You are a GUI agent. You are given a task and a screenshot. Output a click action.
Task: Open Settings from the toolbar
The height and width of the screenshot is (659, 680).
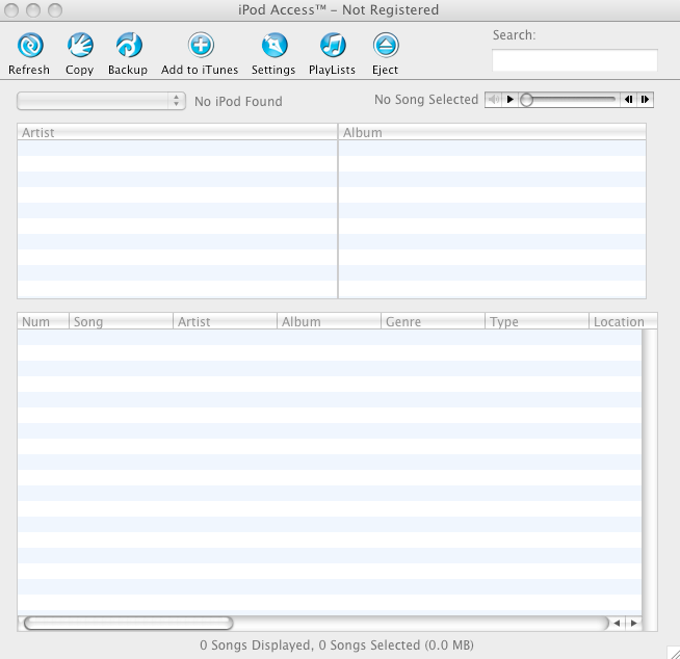pos(274,45)
